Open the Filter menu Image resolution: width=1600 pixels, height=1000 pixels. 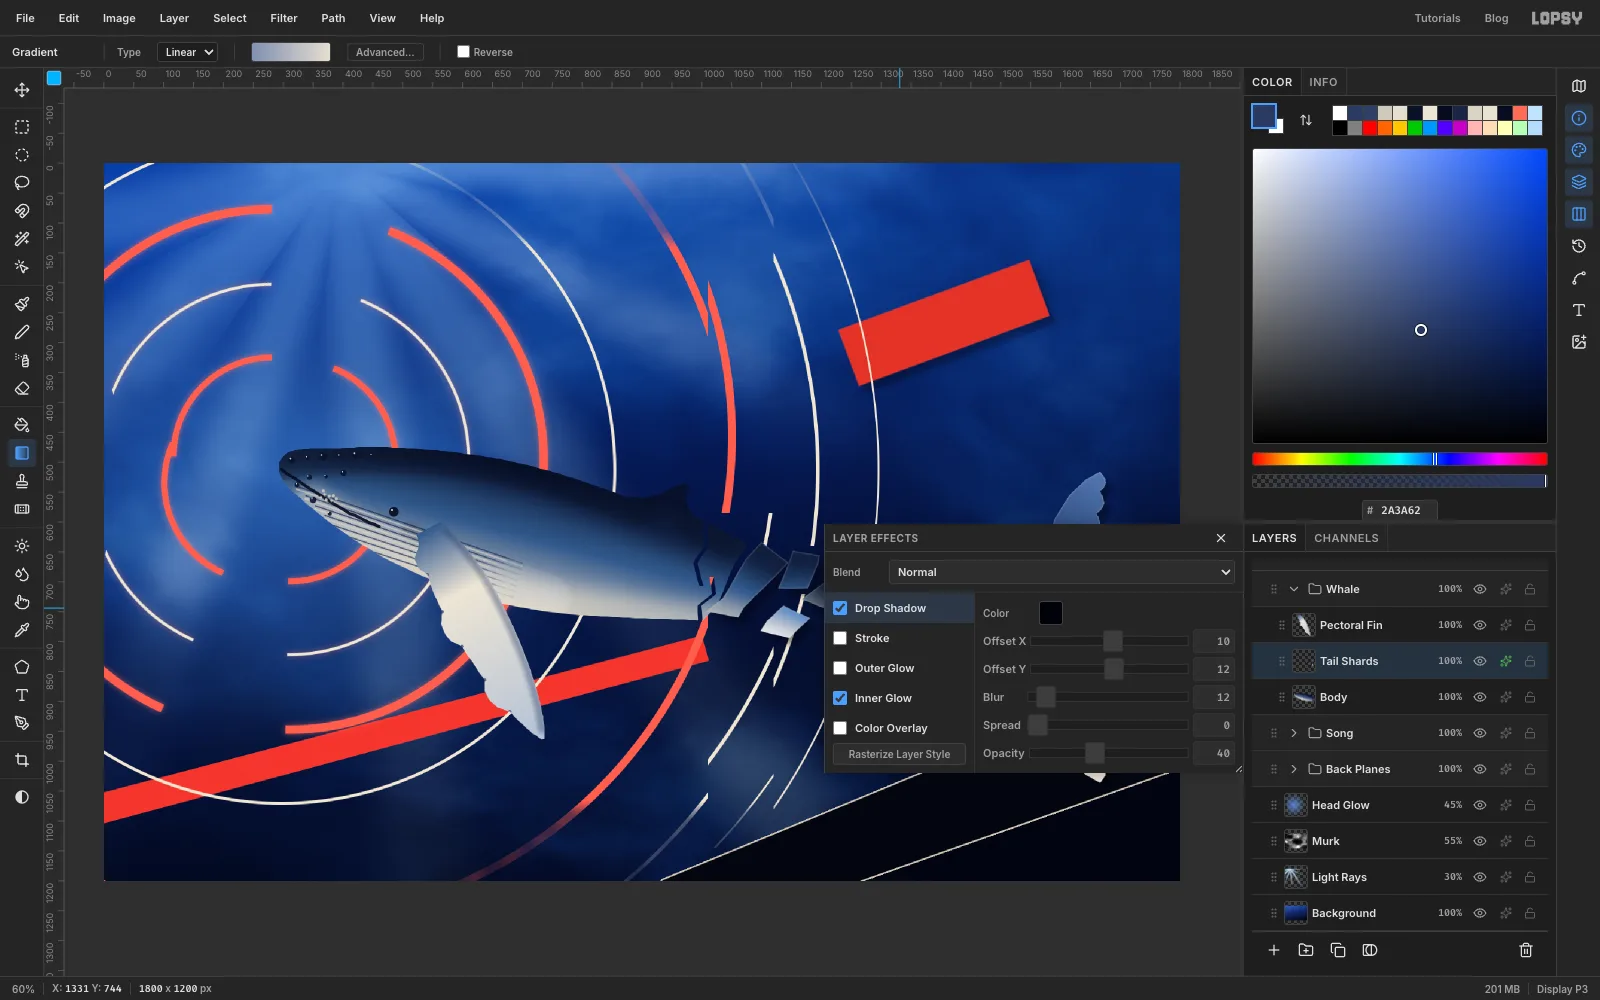284,18
